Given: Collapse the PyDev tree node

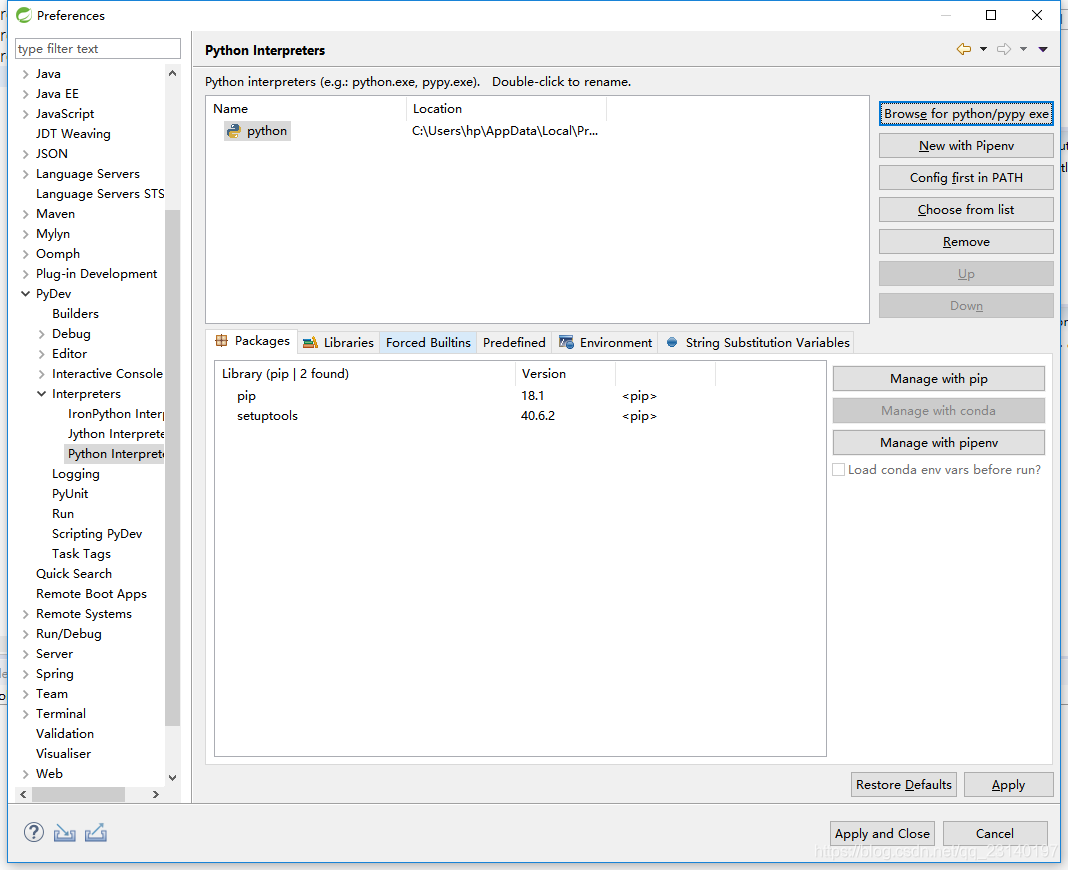Looking at the screenshot, I should coord(25,294).
